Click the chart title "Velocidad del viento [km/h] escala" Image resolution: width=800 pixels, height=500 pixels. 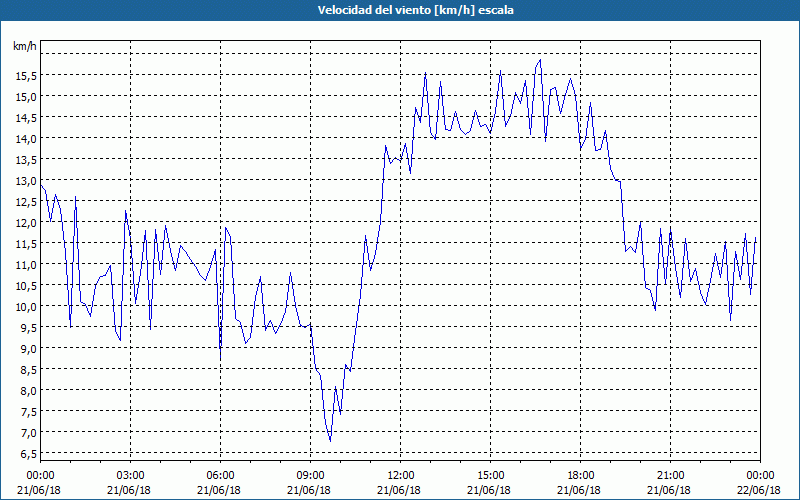pyautogui.click(x=415, y=10)
